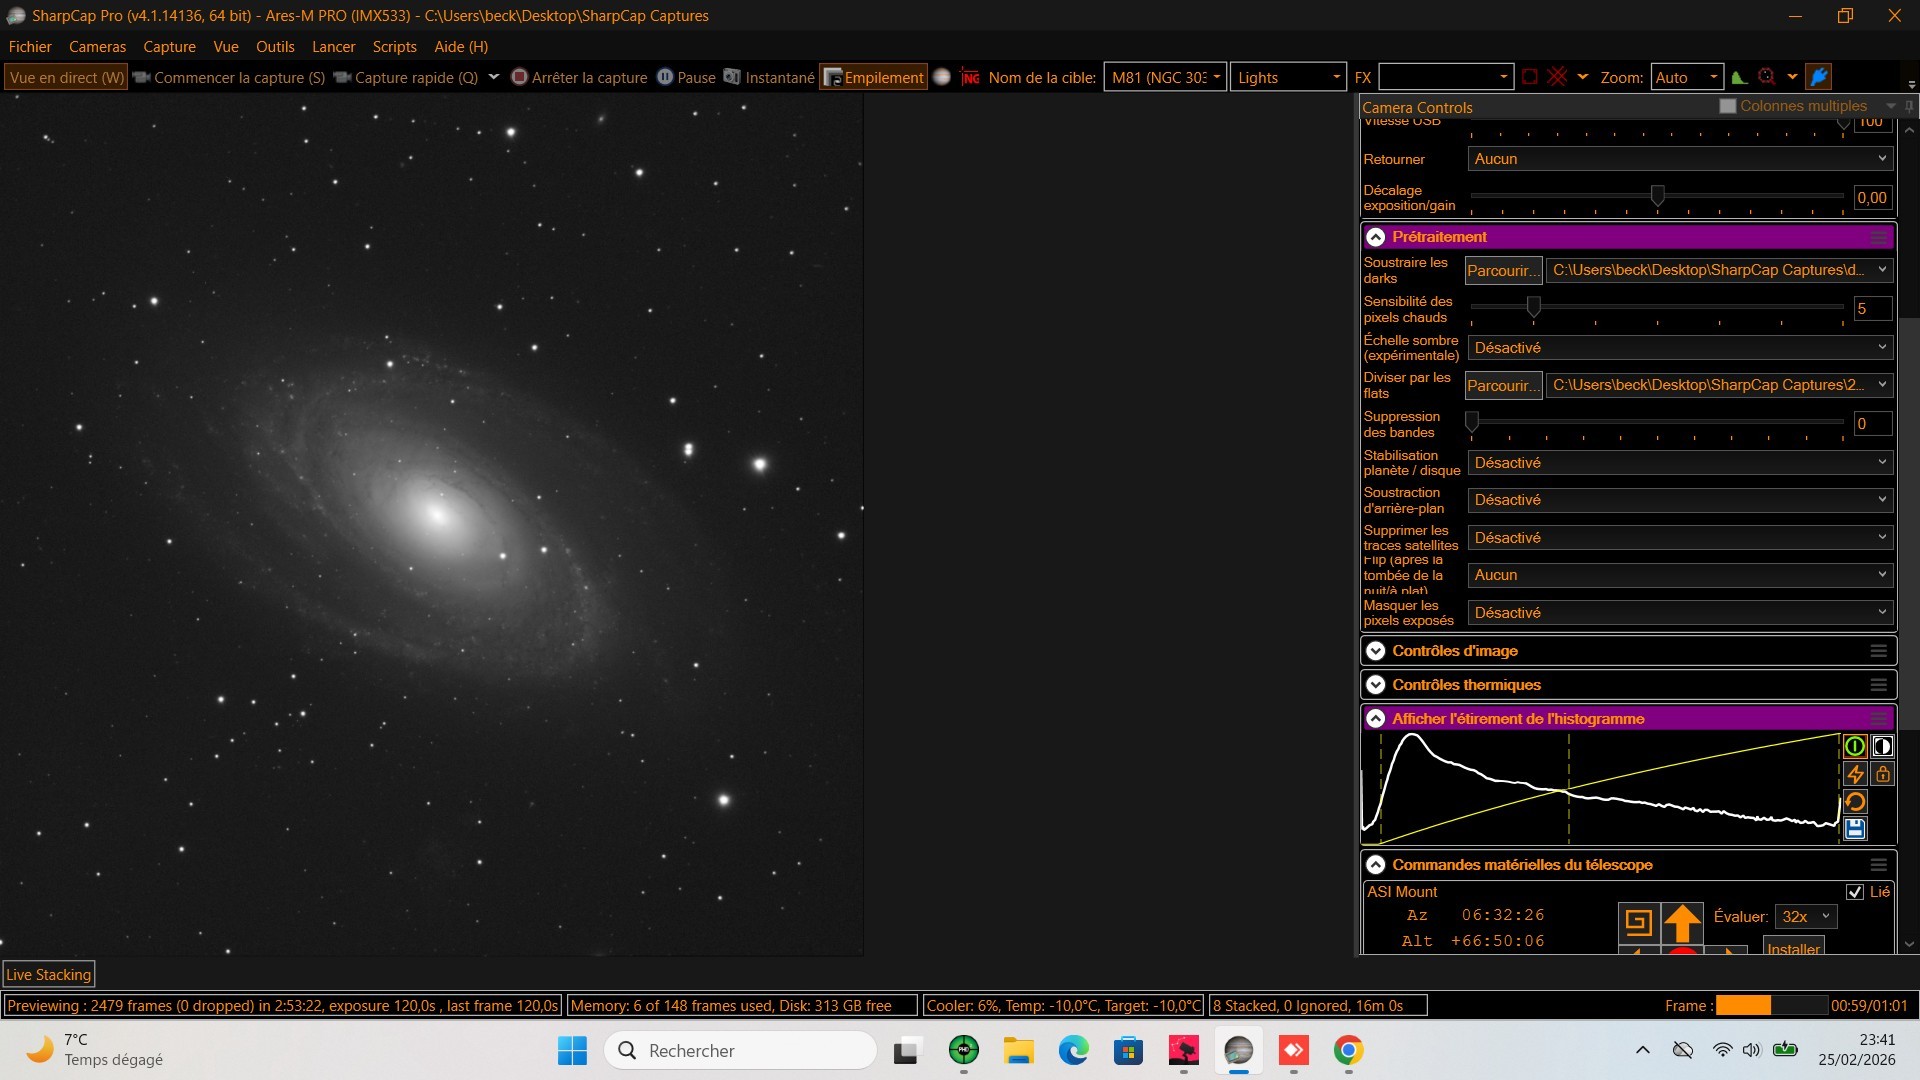
Task: Open the reticle options dropdown arrow
Action: pyautogui.click(x=1582, y=77)
